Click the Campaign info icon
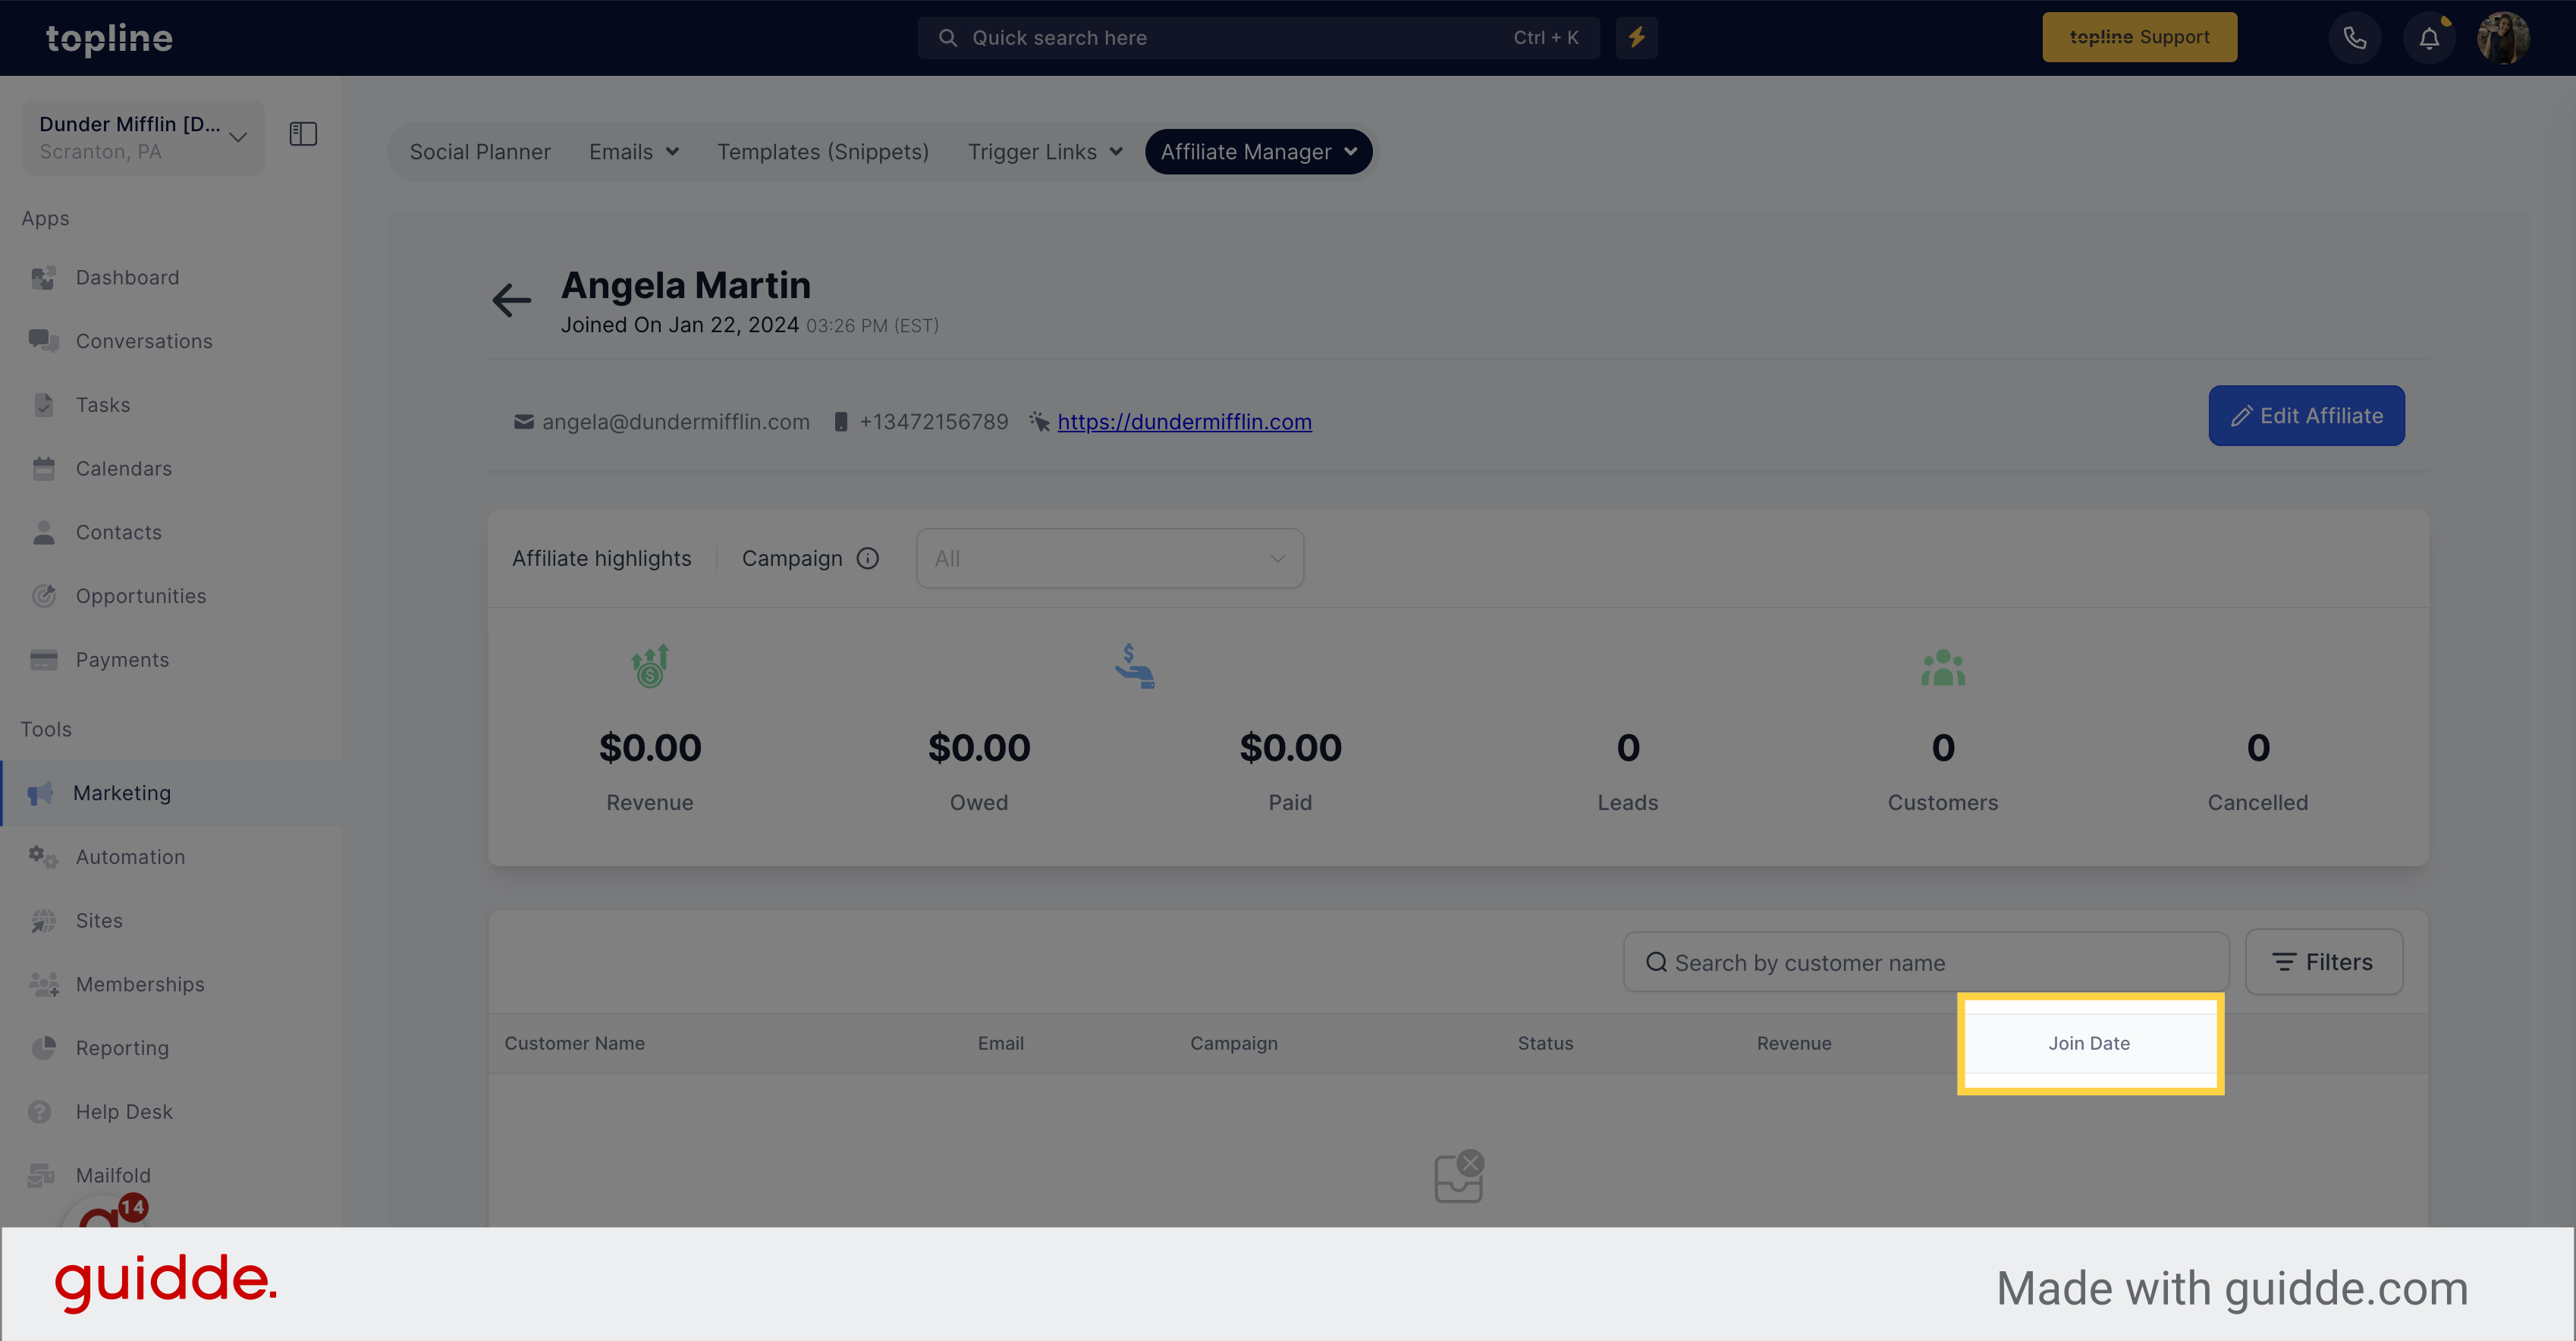The width and height of the screenshot is (2576, 1341). pyautogui.click(x=867, y=558)
